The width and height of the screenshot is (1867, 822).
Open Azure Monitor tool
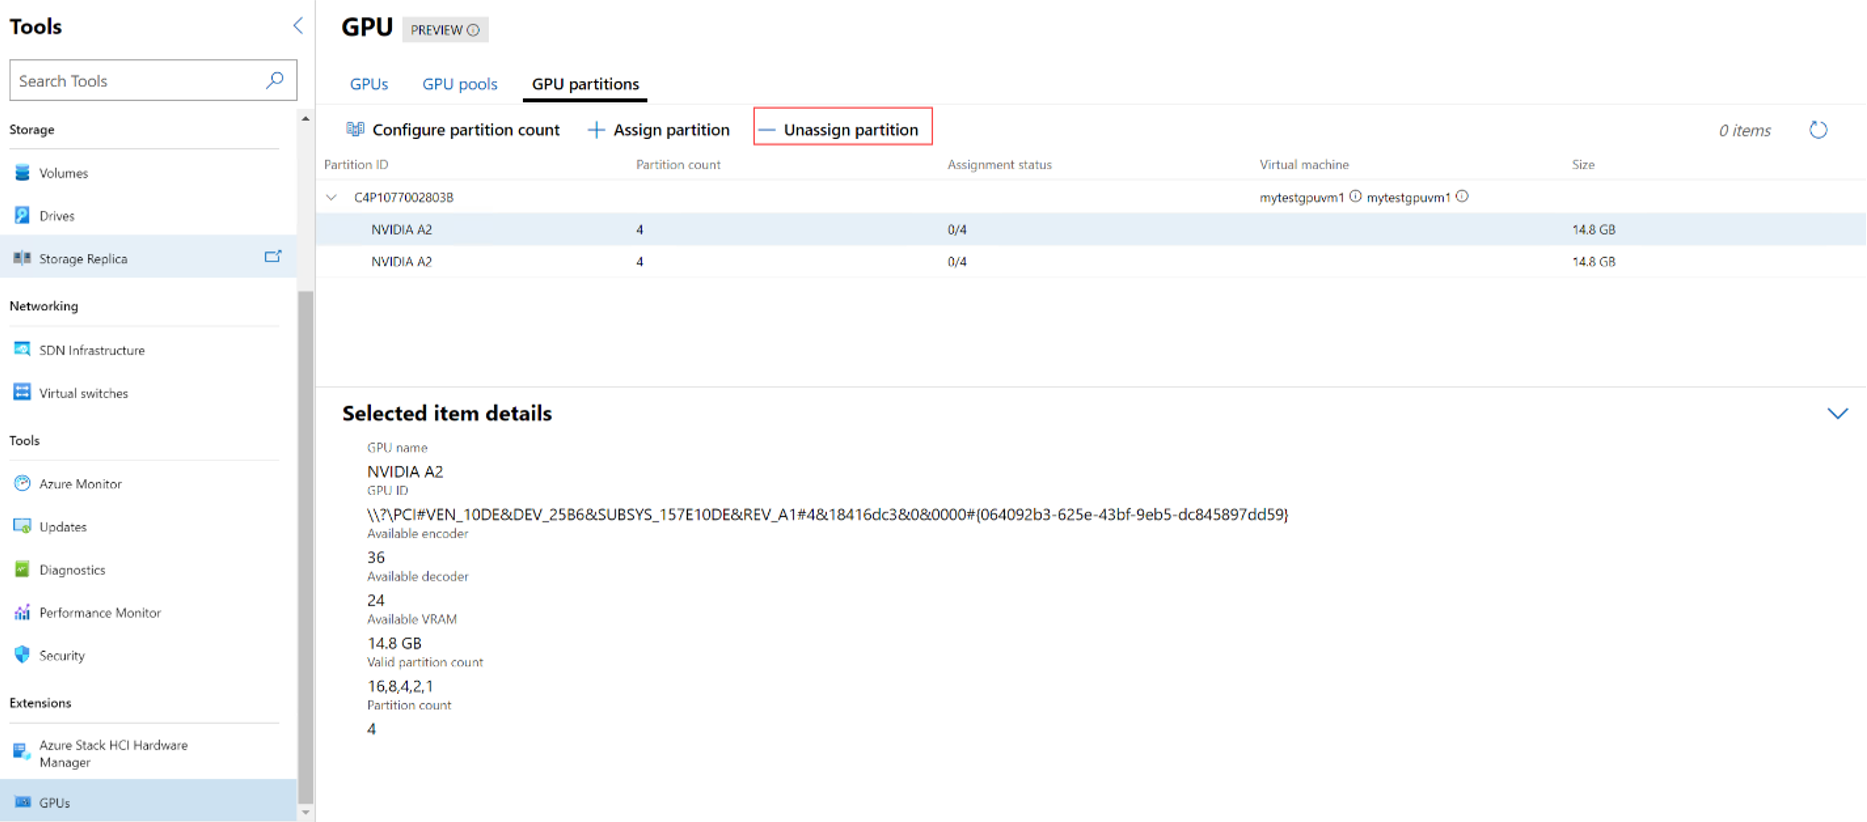[x=80, y=484]
